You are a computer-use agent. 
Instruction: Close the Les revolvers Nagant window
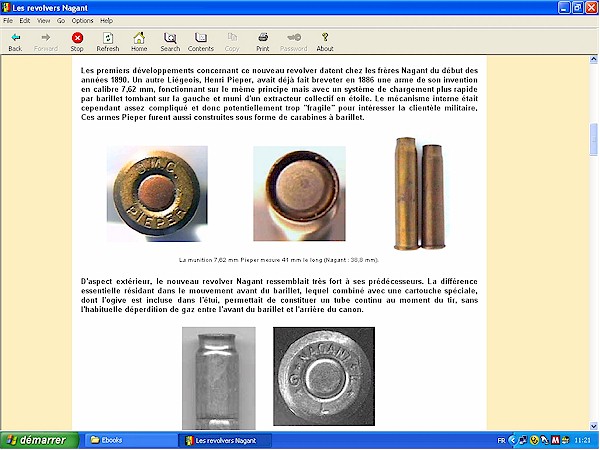[x=592, y=7]
